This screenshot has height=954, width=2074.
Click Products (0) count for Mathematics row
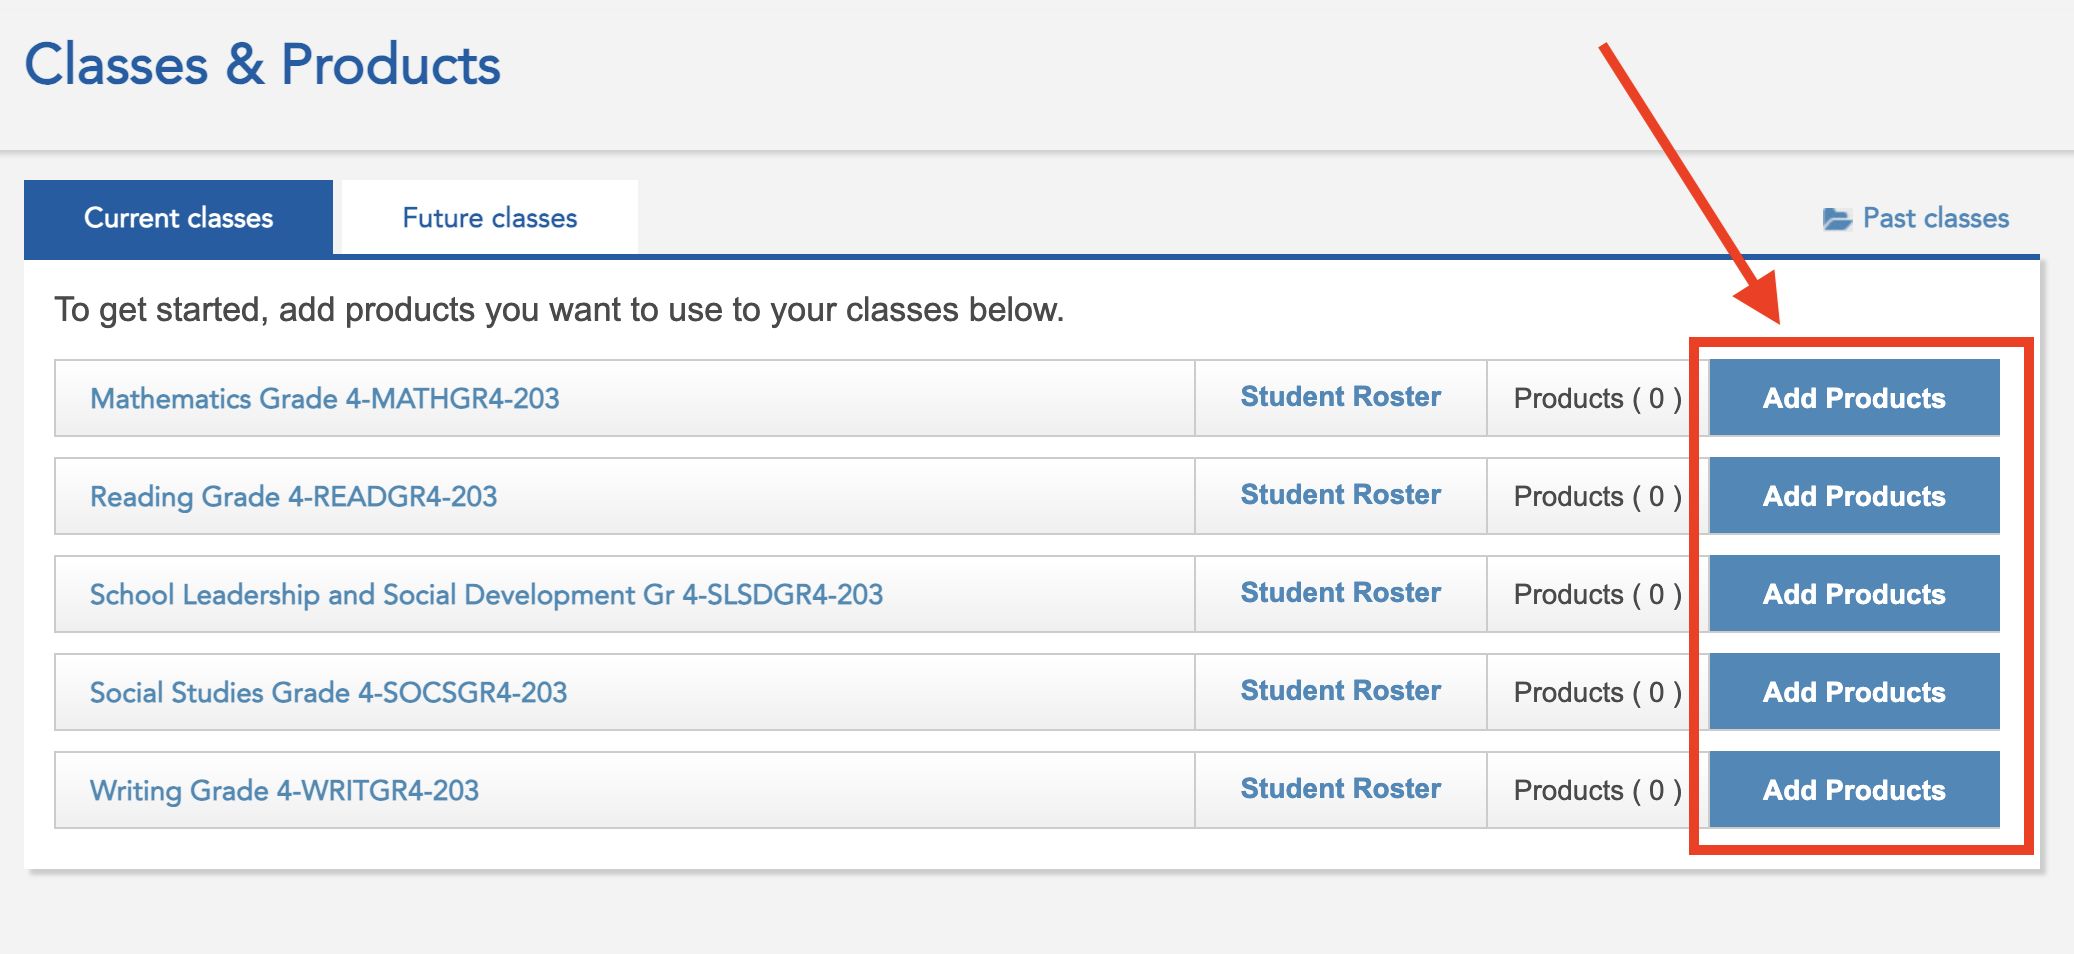pyautogui.click(x=1596, y=398)
